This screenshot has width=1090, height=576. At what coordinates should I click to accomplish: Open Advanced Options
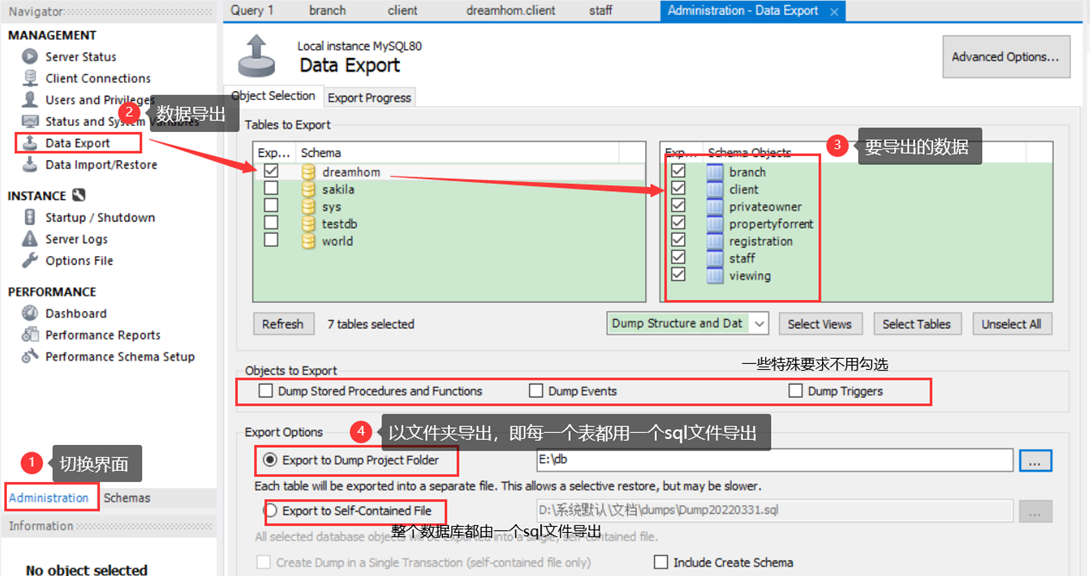pos(1006,57)
